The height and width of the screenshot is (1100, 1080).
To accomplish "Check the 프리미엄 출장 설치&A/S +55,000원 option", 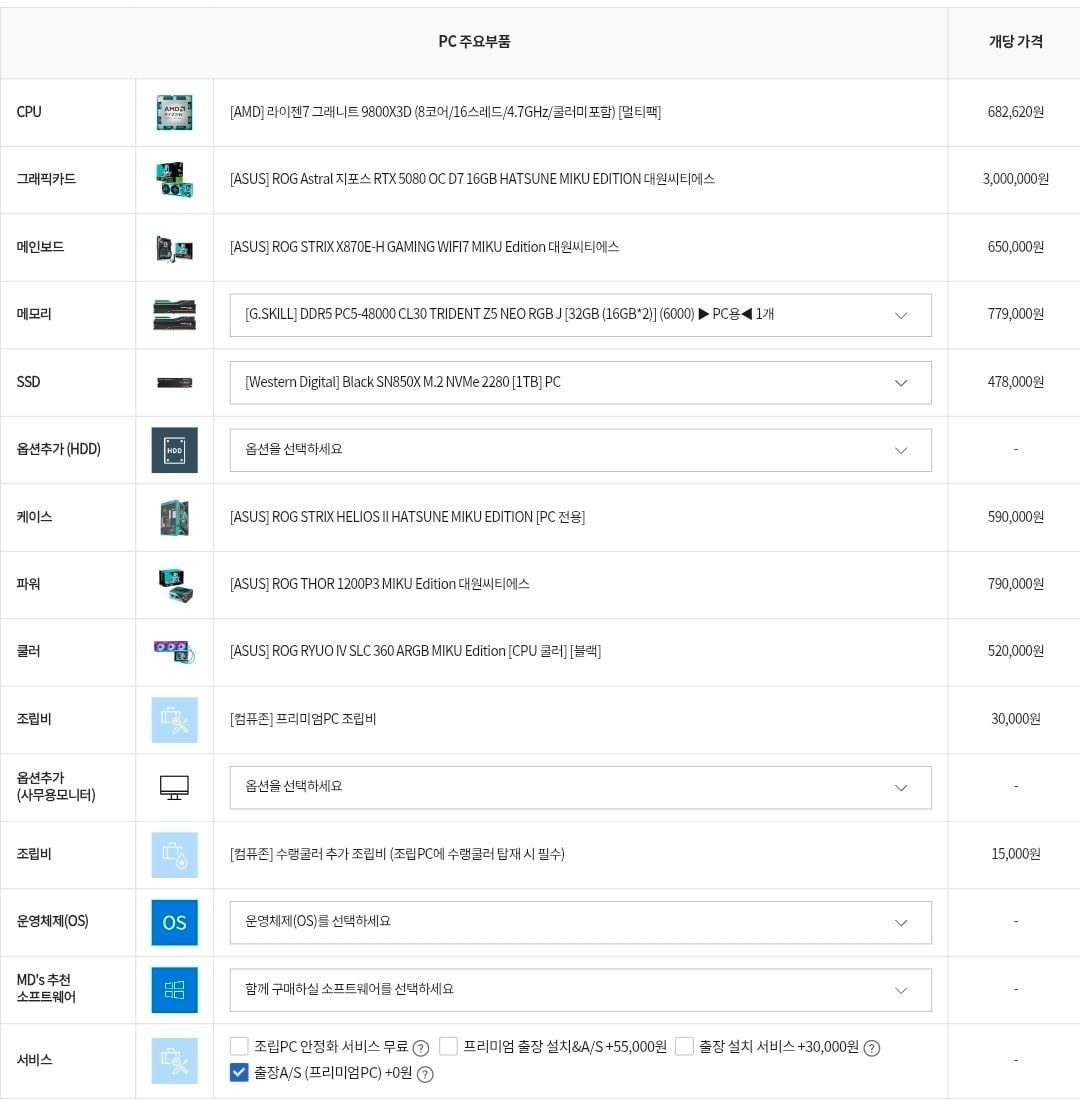I will click(448, 1046).
